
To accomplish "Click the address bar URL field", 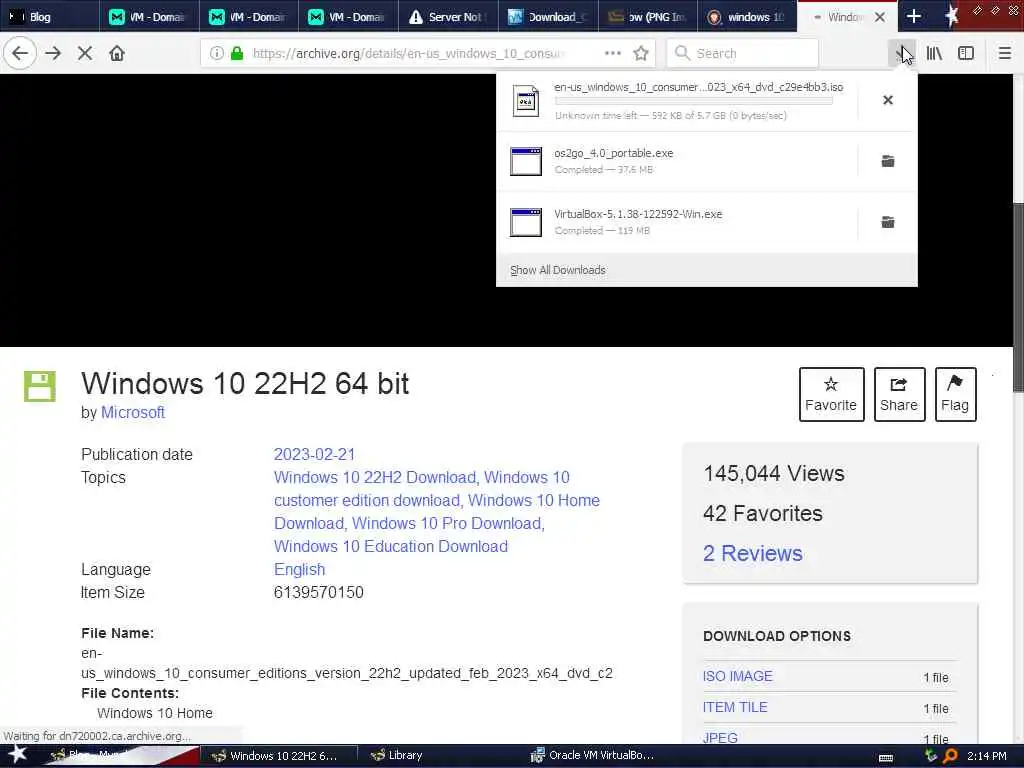I will 408,54.
